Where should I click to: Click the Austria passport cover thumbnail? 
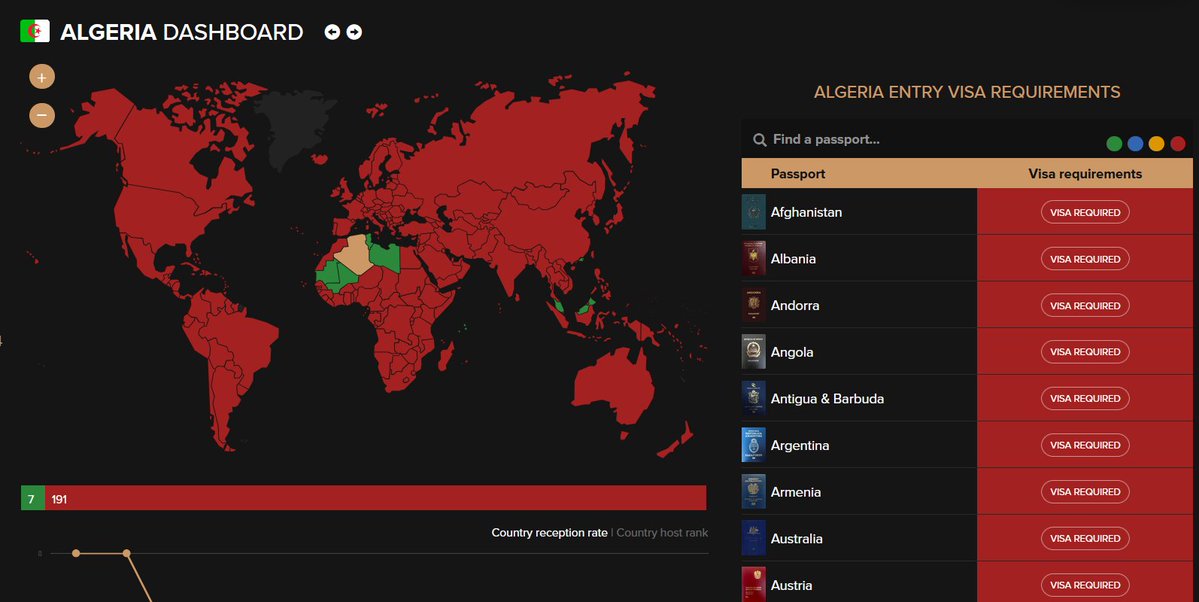coord(753,584)
